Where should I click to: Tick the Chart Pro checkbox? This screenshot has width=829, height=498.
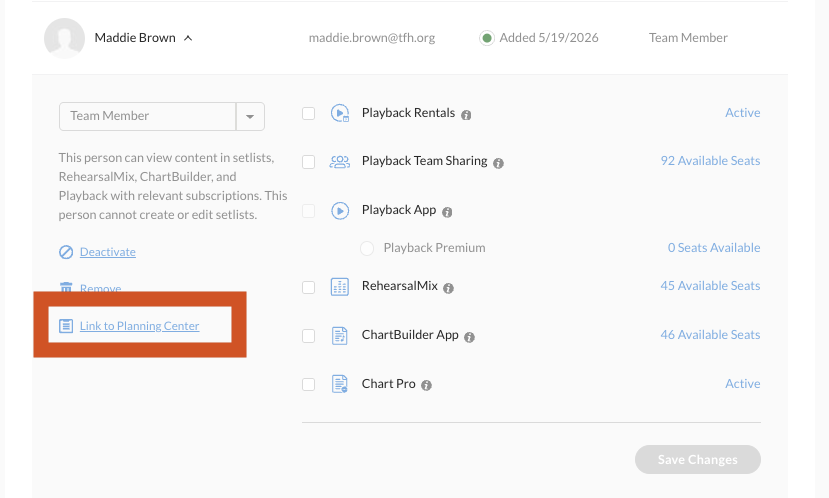coord(308,384)
